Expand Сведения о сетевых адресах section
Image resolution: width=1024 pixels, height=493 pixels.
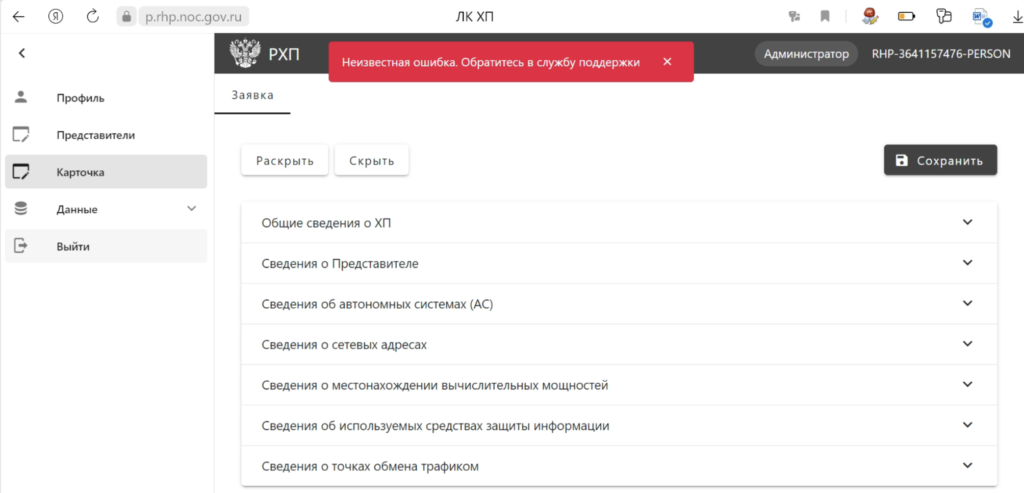point(966,344)
